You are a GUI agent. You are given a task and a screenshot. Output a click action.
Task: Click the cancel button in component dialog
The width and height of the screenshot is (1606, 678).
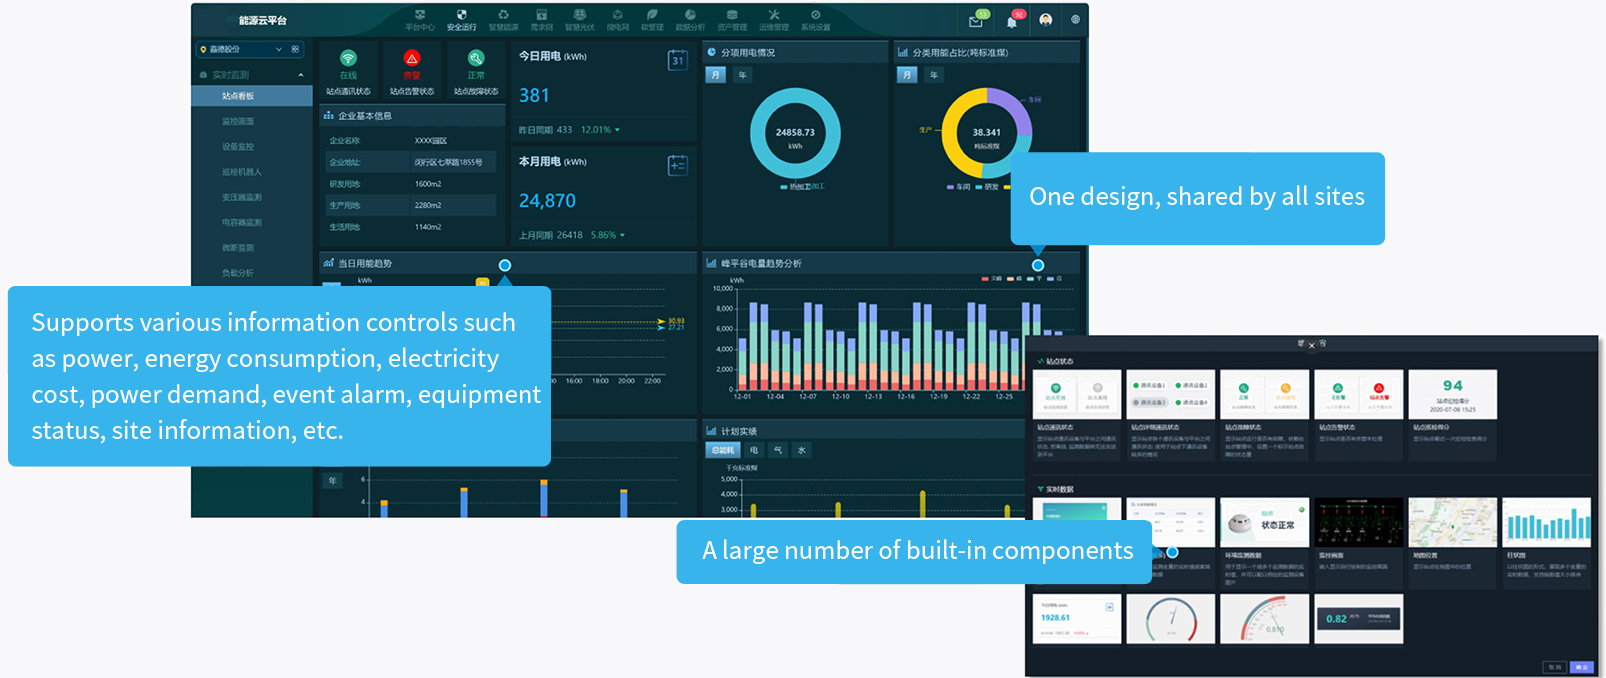coord(1554,667)
